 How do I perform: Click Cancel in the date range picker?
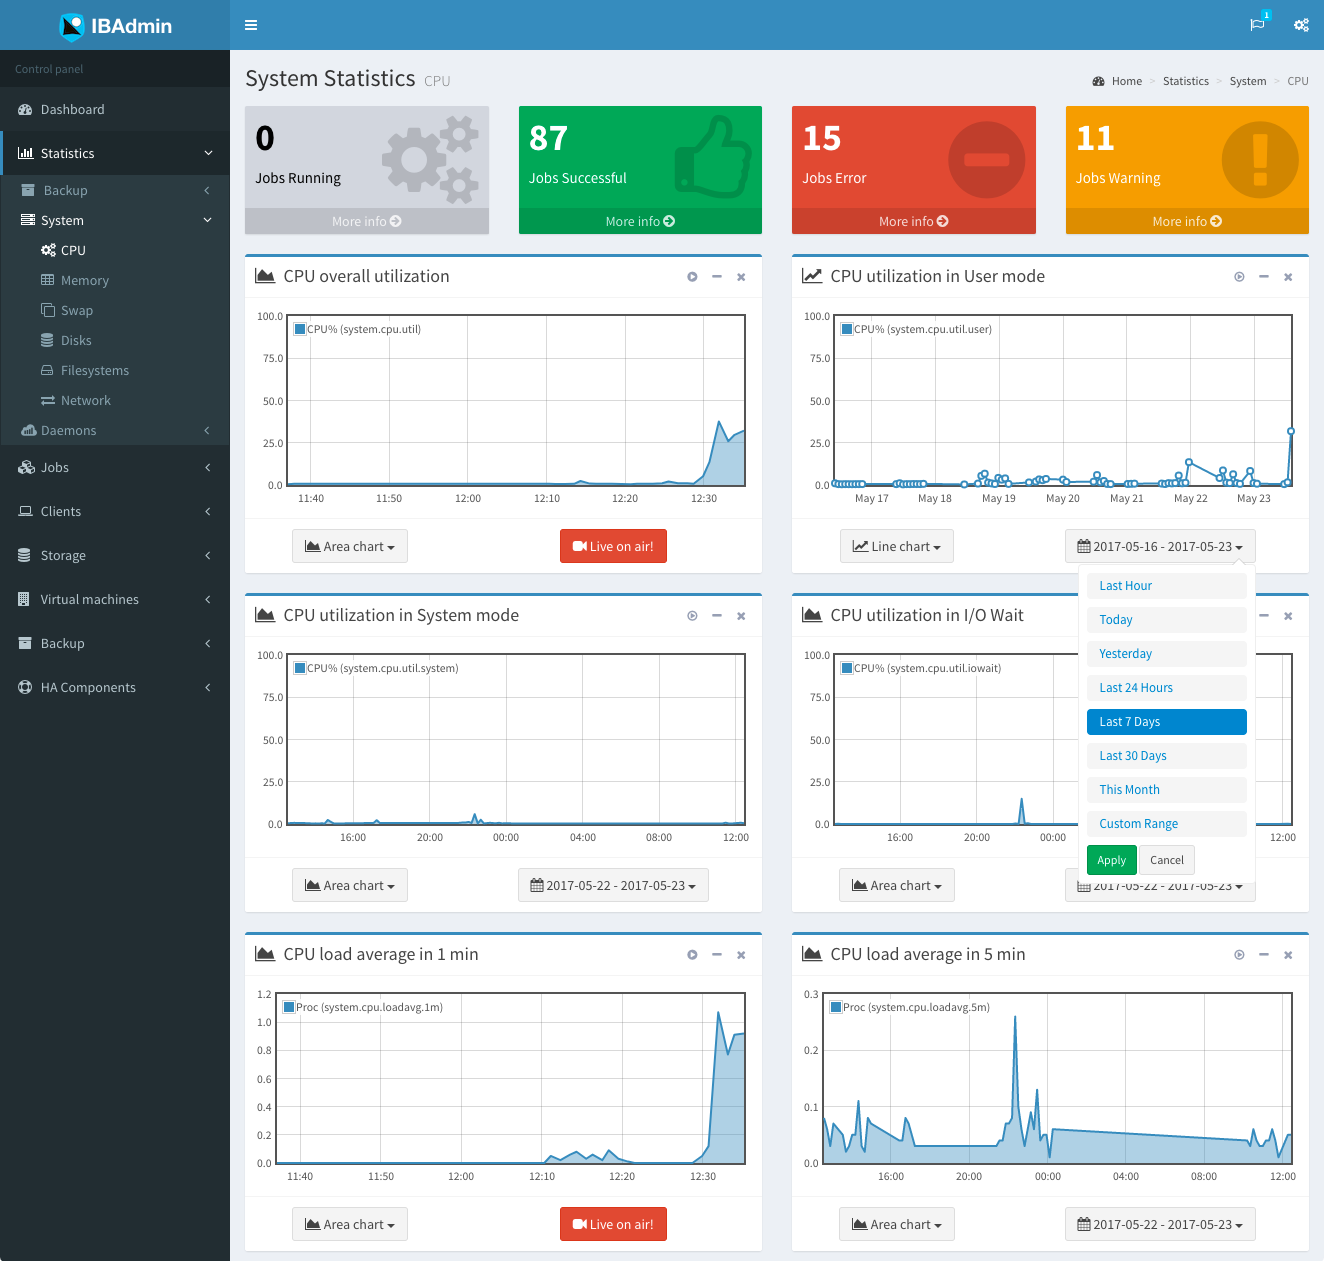click(1167, 860)
